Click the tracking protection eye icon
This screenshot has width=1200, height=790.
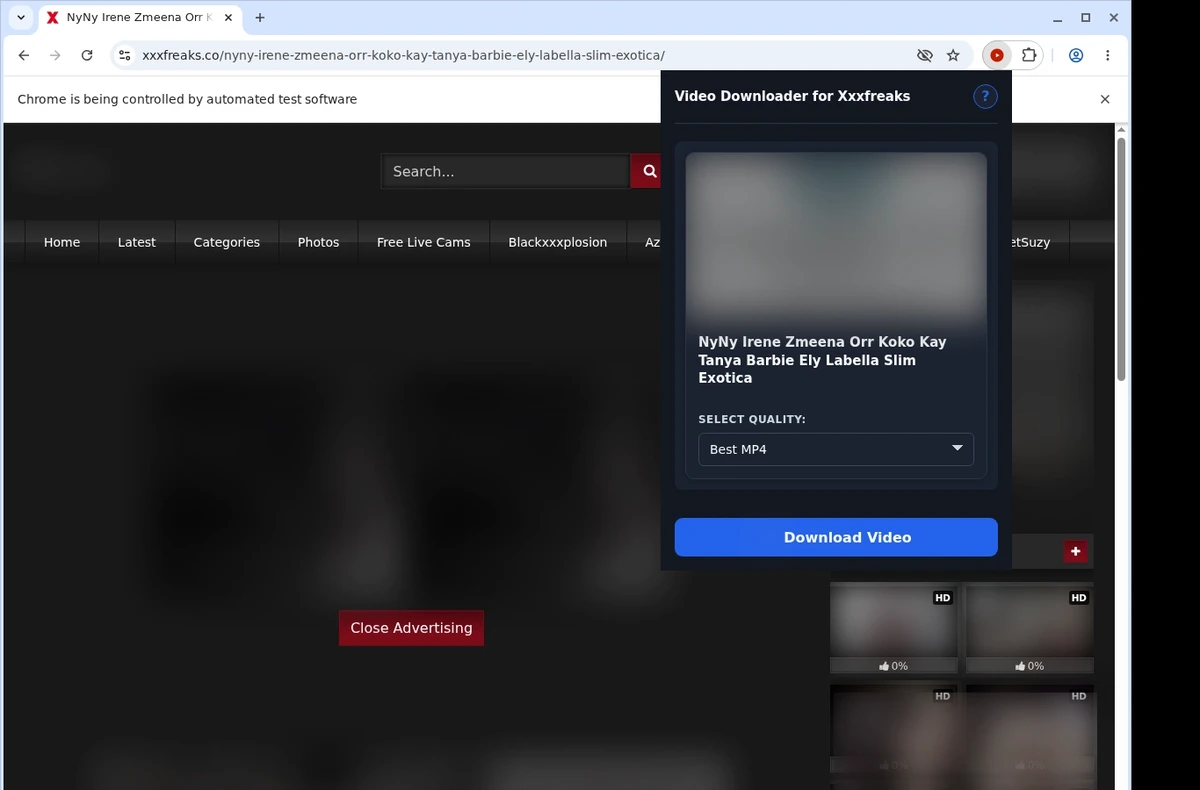925,55
